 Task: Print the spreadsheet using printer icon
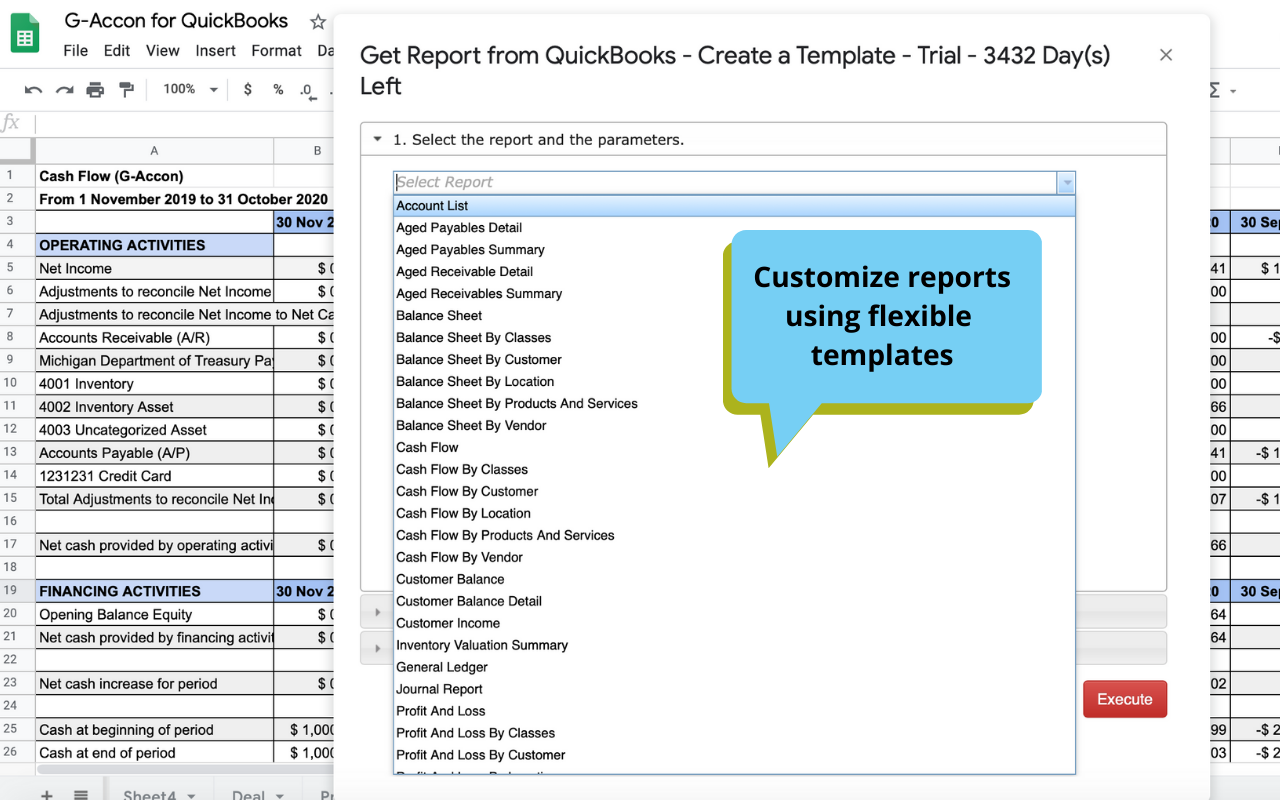[x=95, y=90]
